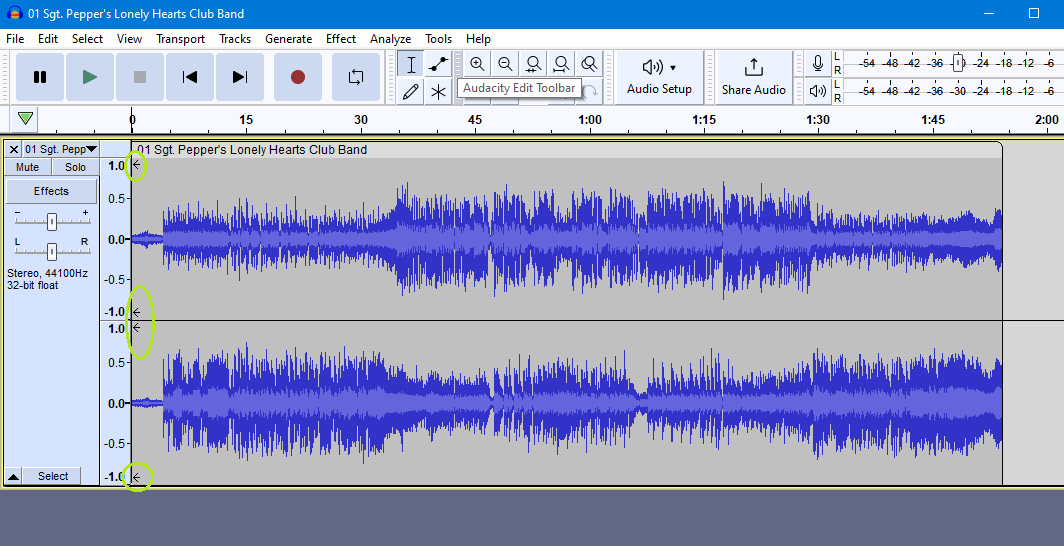Click the "Stereo, 44100Hz" track info text
This screenshot has width=1064, height=546.
click(x=48, y=273)
